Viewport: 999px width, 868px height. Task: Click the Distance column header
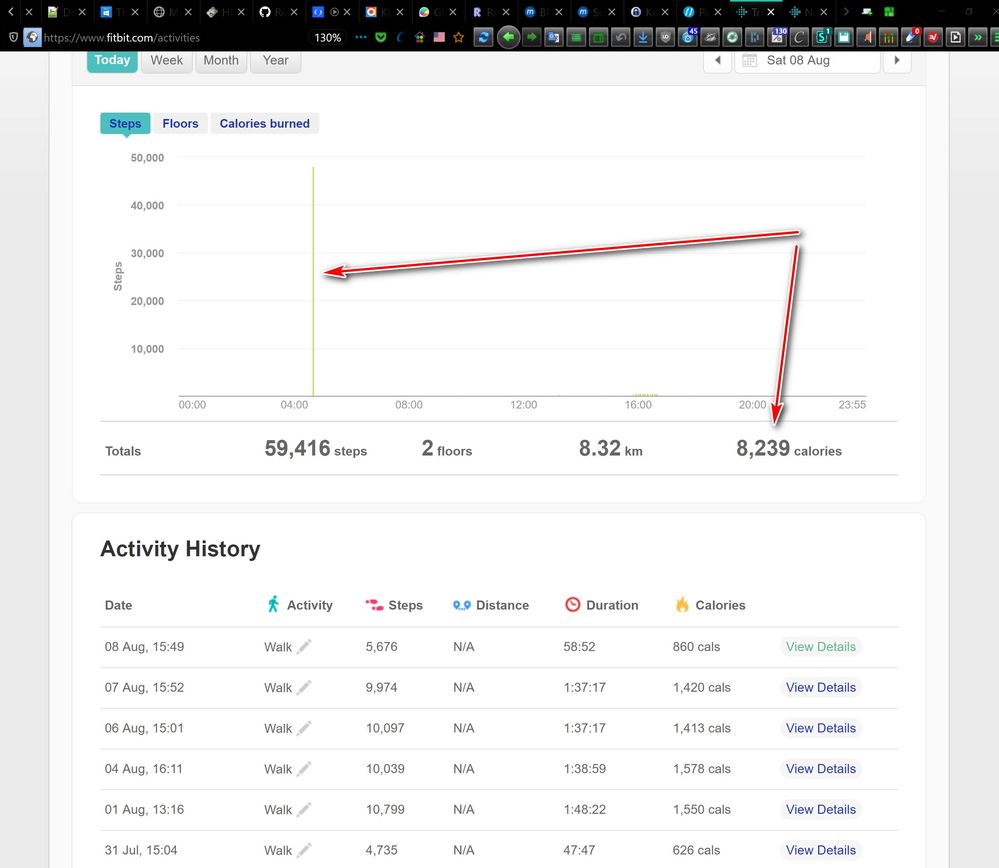coord(491,605)
